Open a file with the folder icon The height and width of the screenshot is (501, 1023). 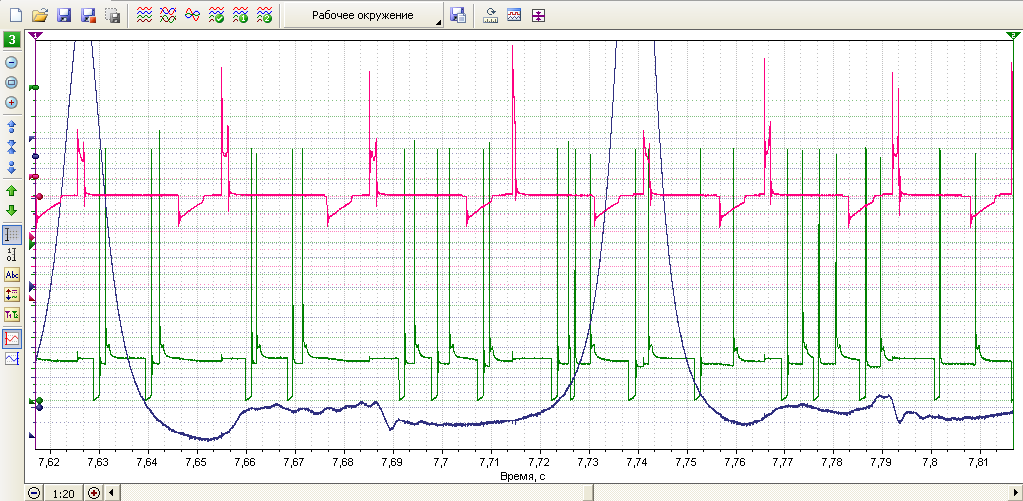tap(40, 16)
